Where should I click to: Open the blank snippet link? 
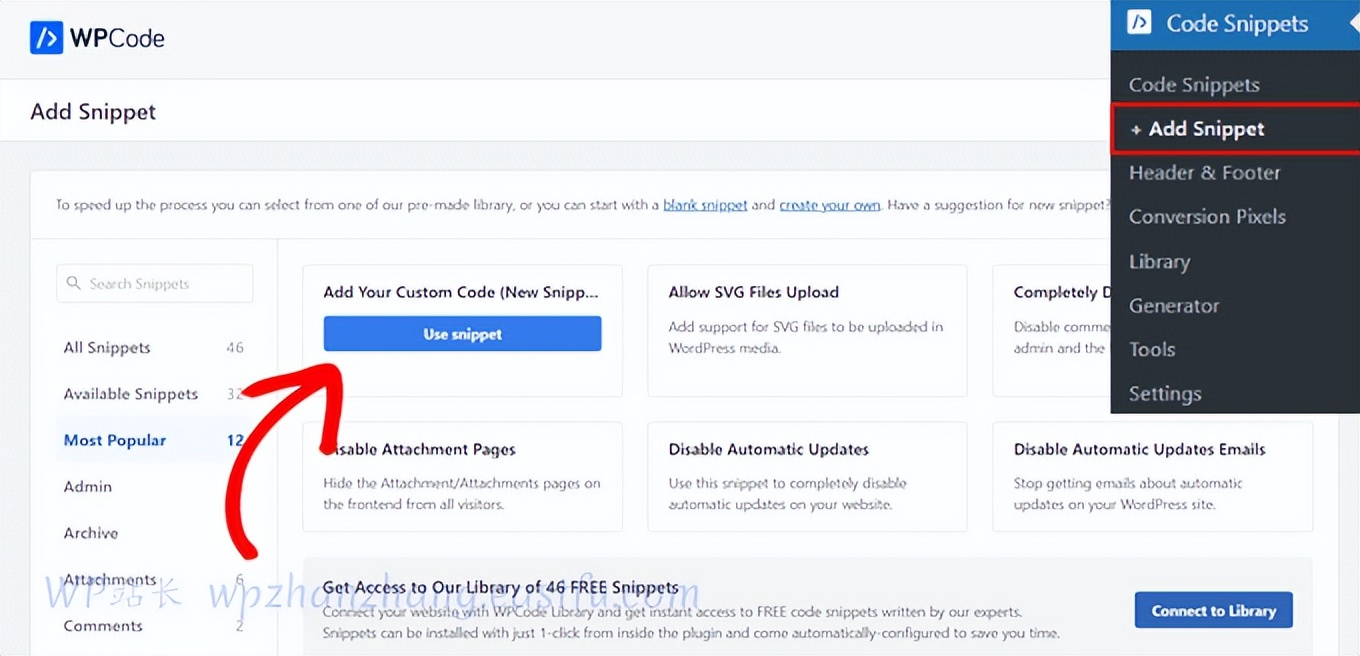[x=705, y=205]
